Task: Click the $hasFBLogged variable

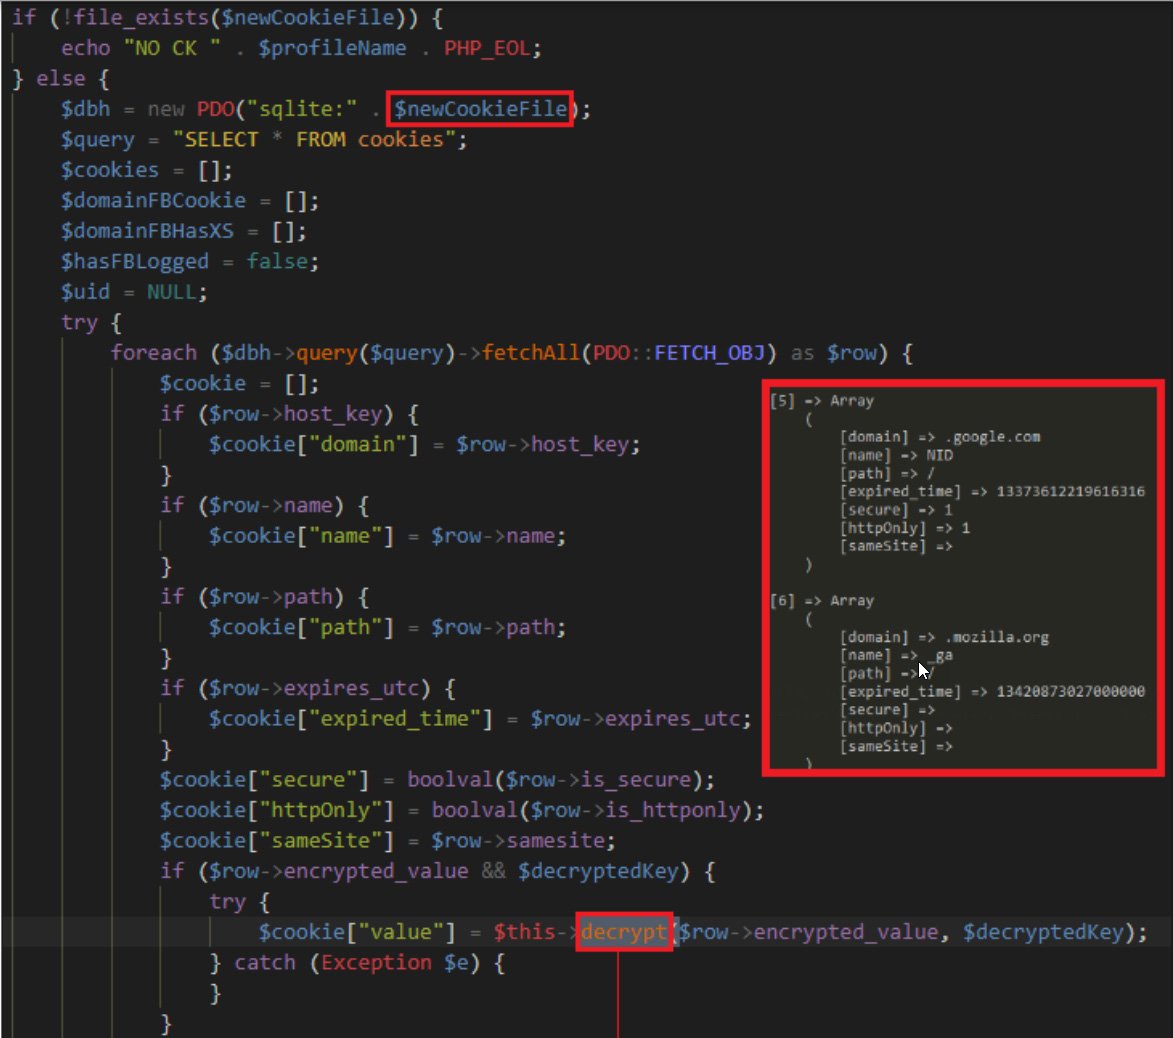Action: 134,261
